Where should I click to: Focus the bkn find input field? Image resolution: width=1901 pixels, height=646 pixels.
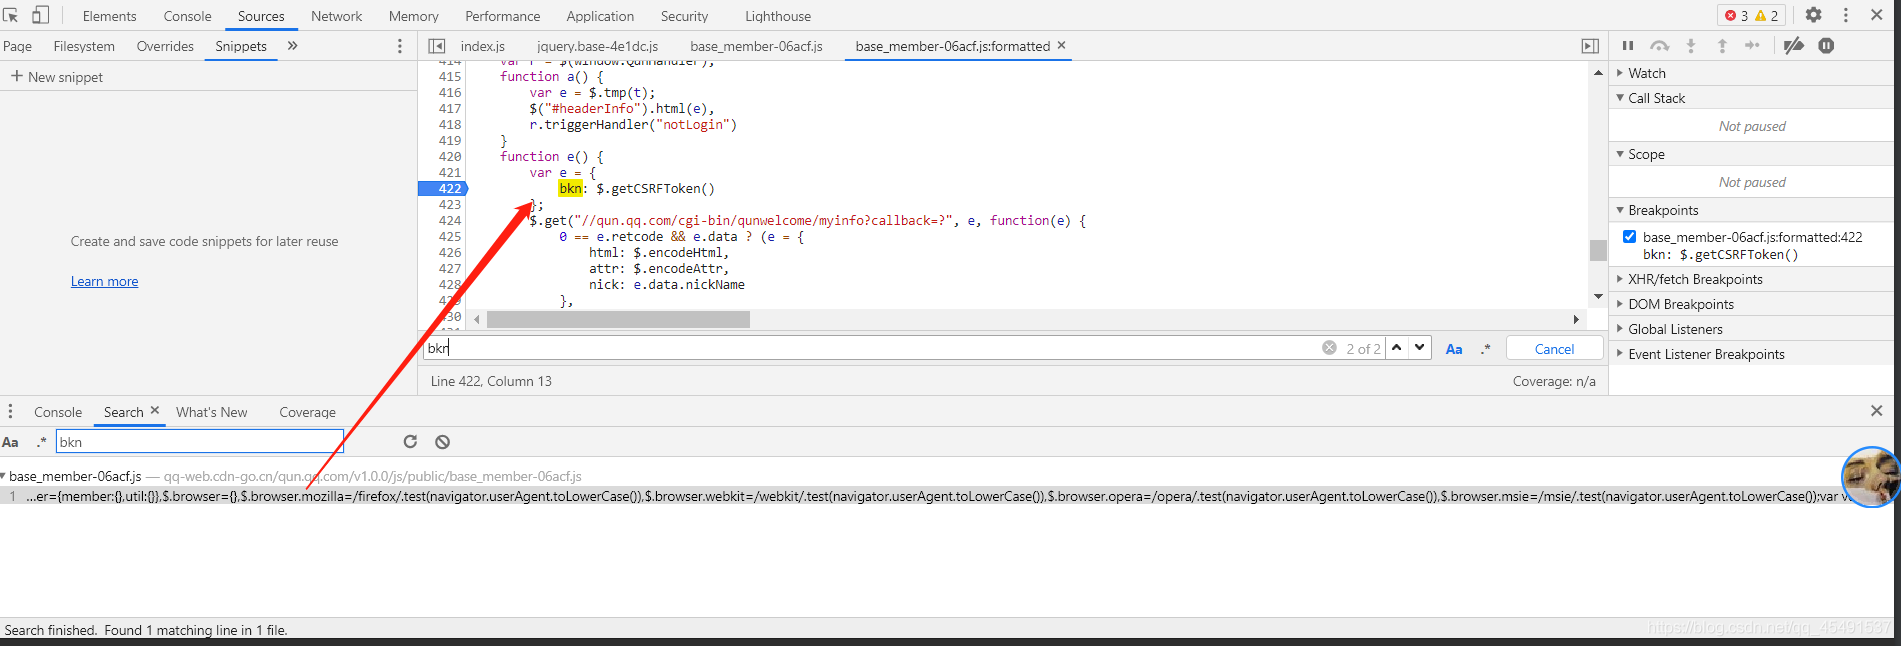tap(870, 348)
